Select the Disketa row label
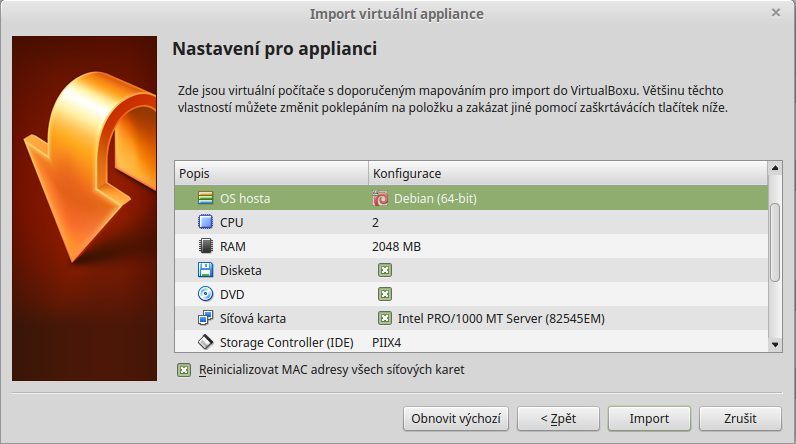The image size is (796, 444). (241, 270)
